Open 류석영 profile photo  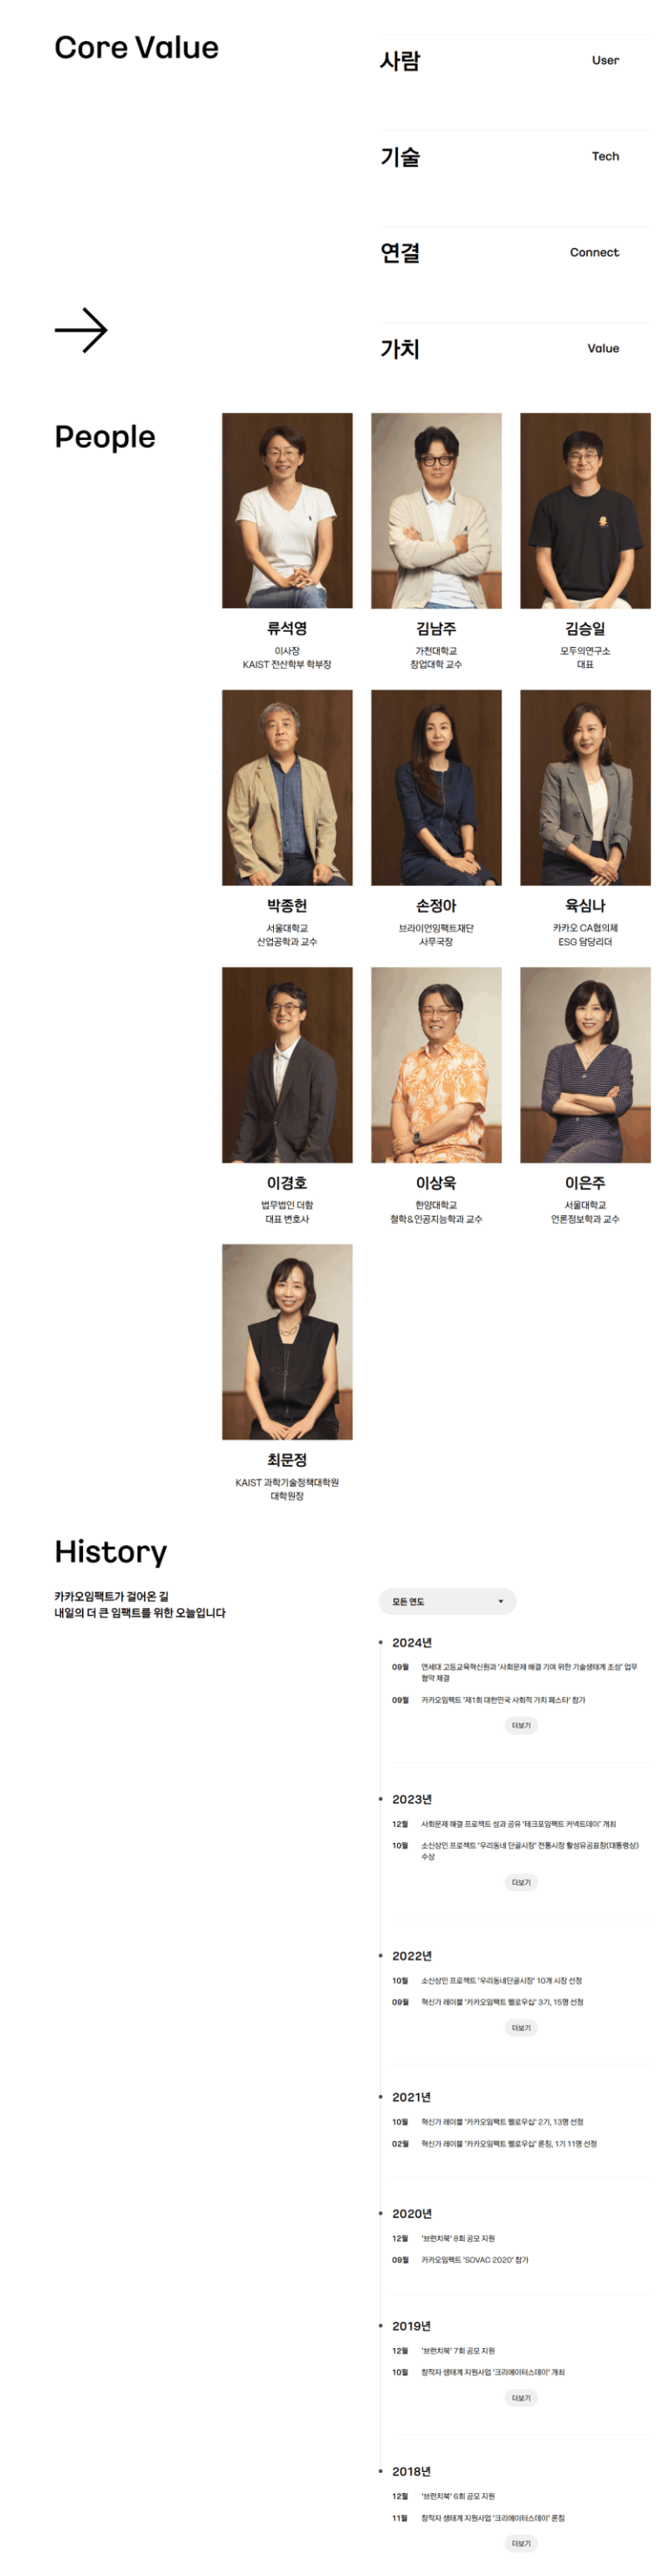pyautogui.click(x=287, y=510)
